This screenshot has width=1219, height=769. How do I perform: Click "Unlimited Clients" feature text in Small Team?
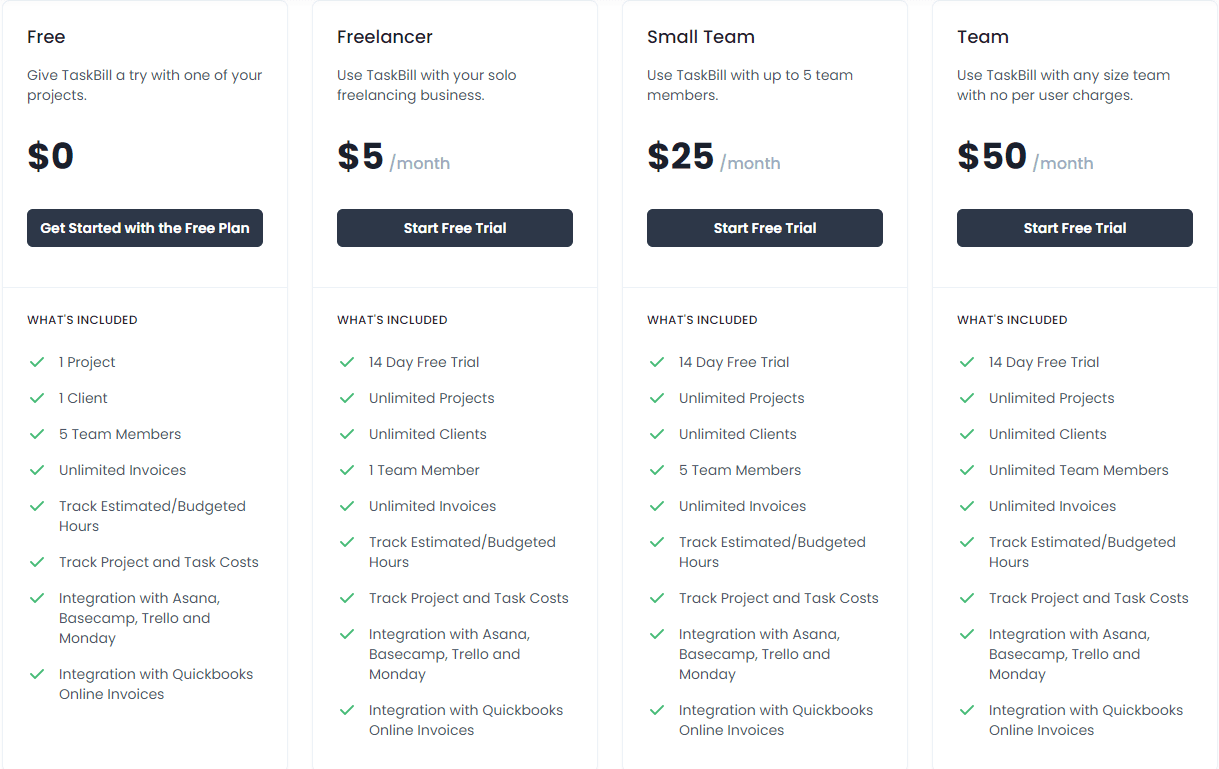click(x=737, y=434)
